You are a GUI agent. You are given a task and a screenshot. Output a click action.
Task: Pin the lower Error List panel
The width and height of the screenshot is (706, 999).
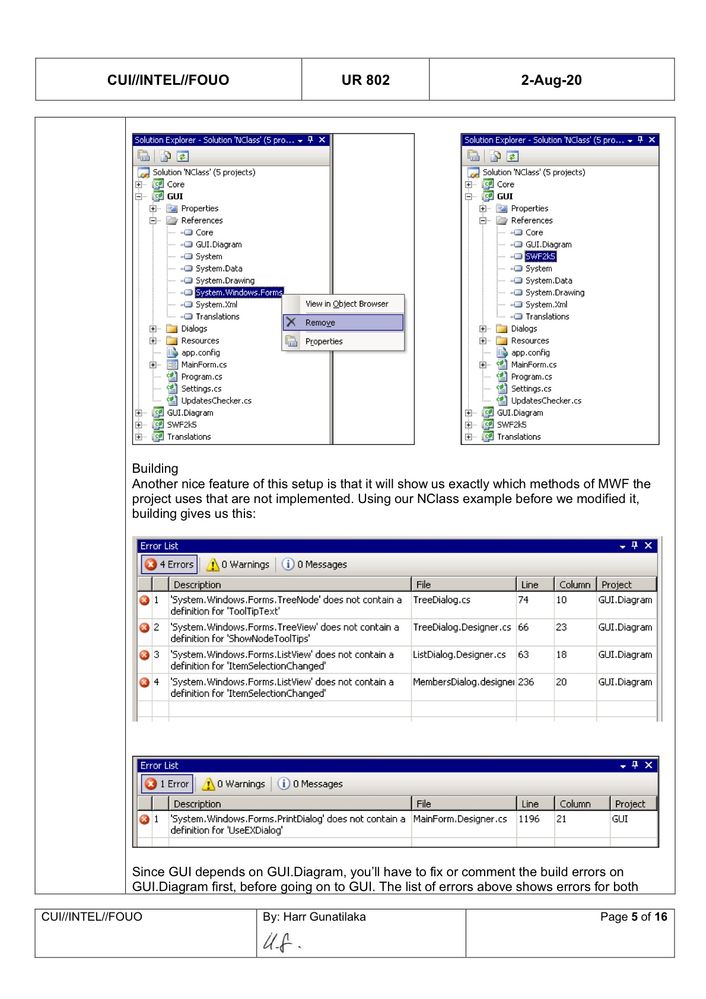click(635, 765)
